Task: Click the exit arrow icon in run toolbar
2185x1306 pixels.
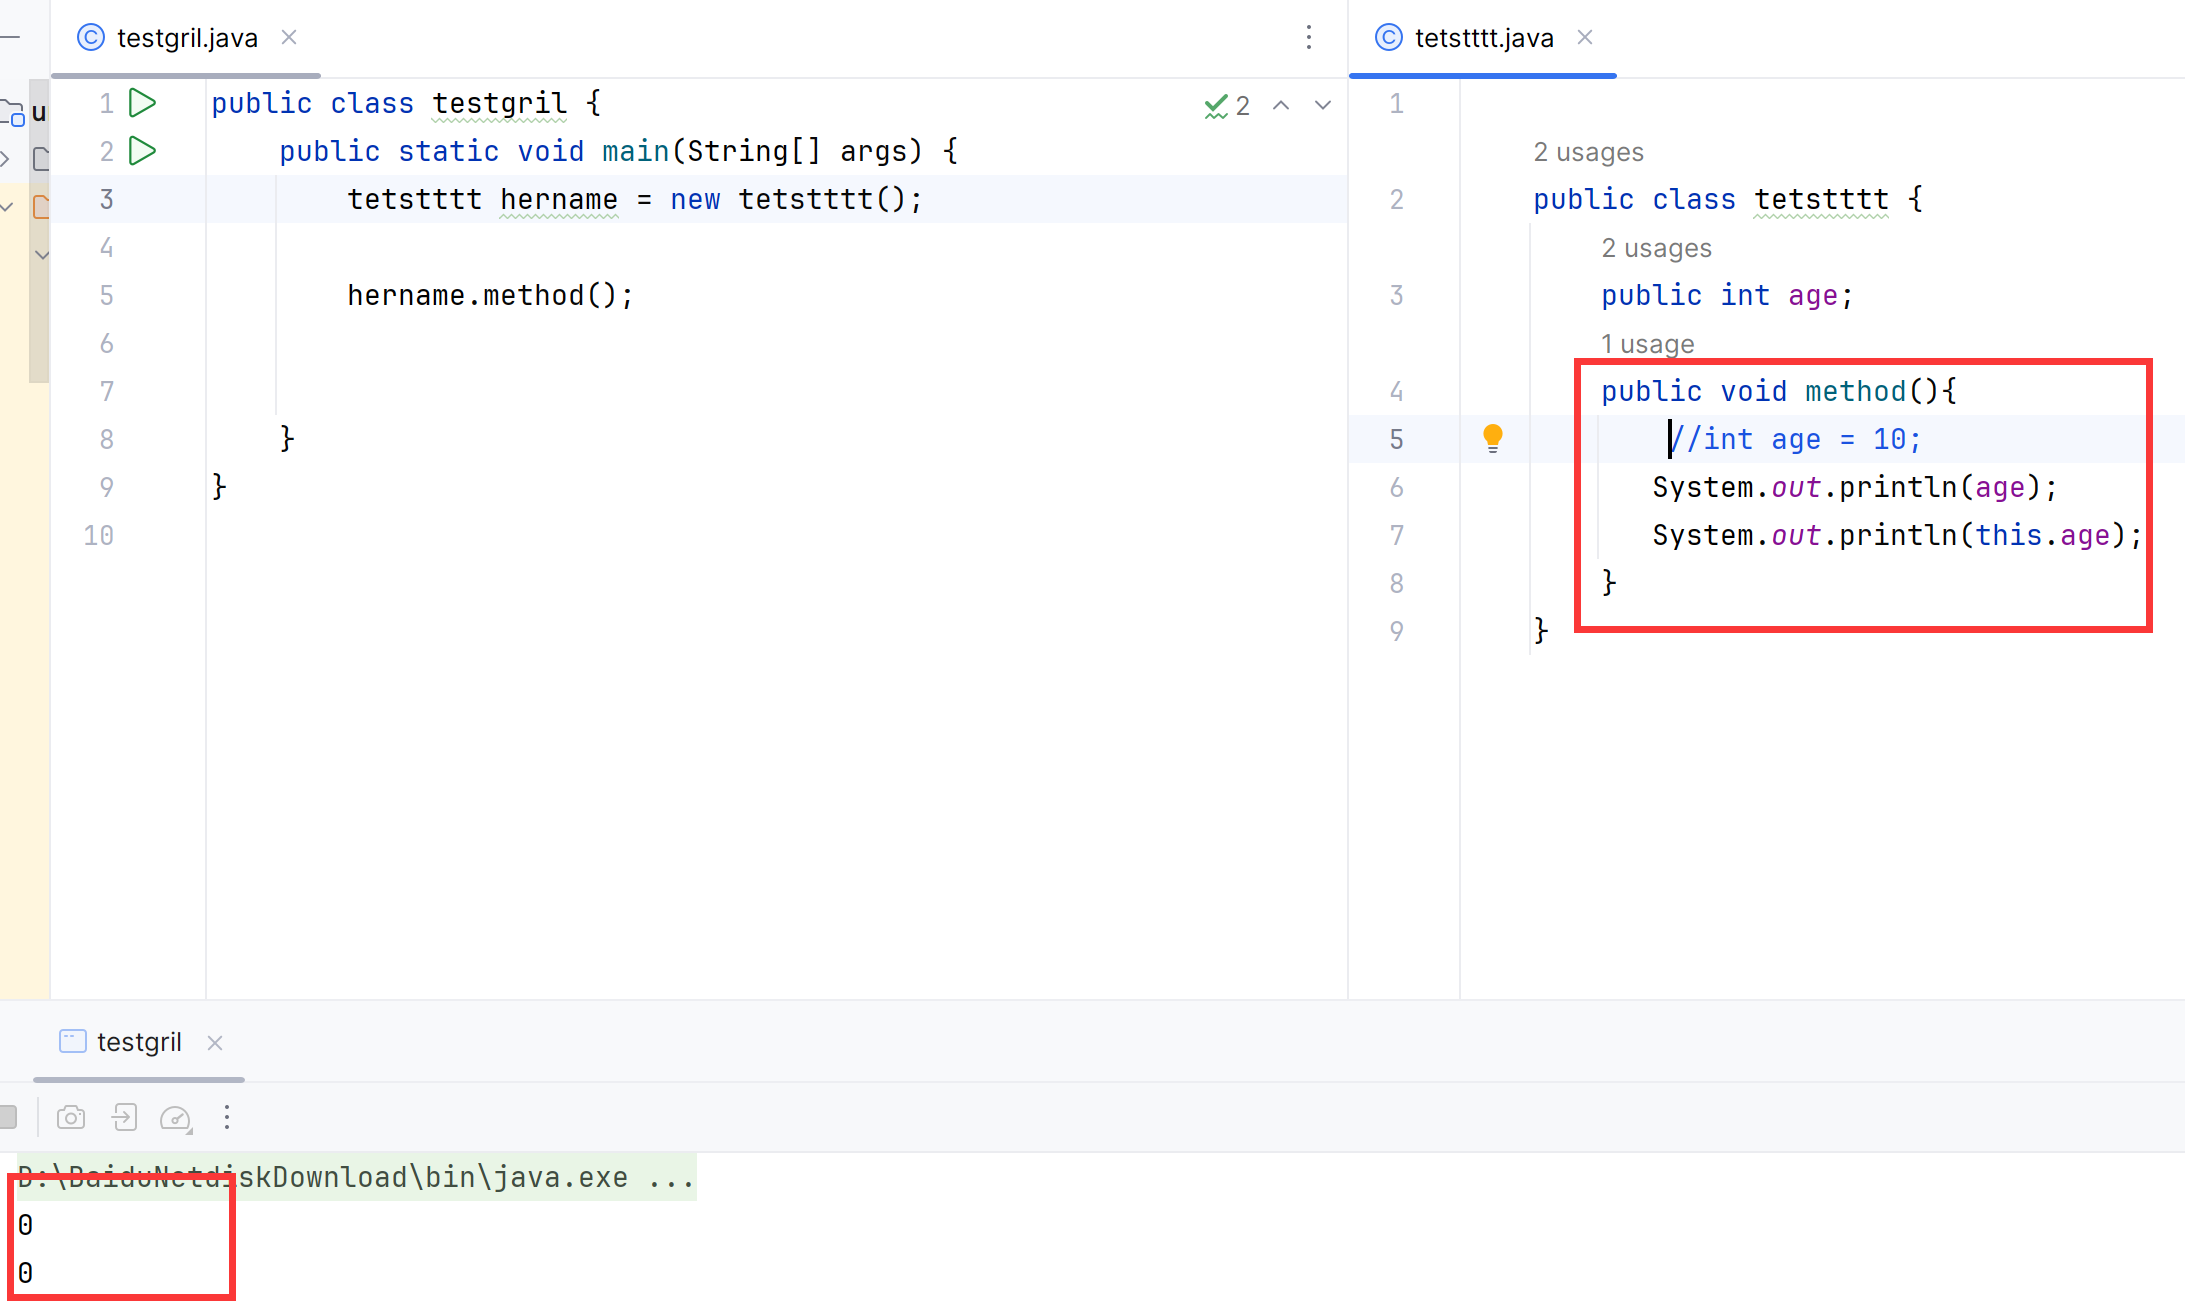Action: (x=124, y=1117)
